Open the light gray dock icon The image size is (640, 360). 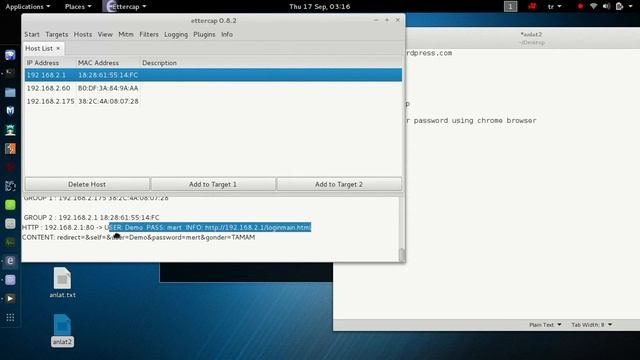point(10,223)
